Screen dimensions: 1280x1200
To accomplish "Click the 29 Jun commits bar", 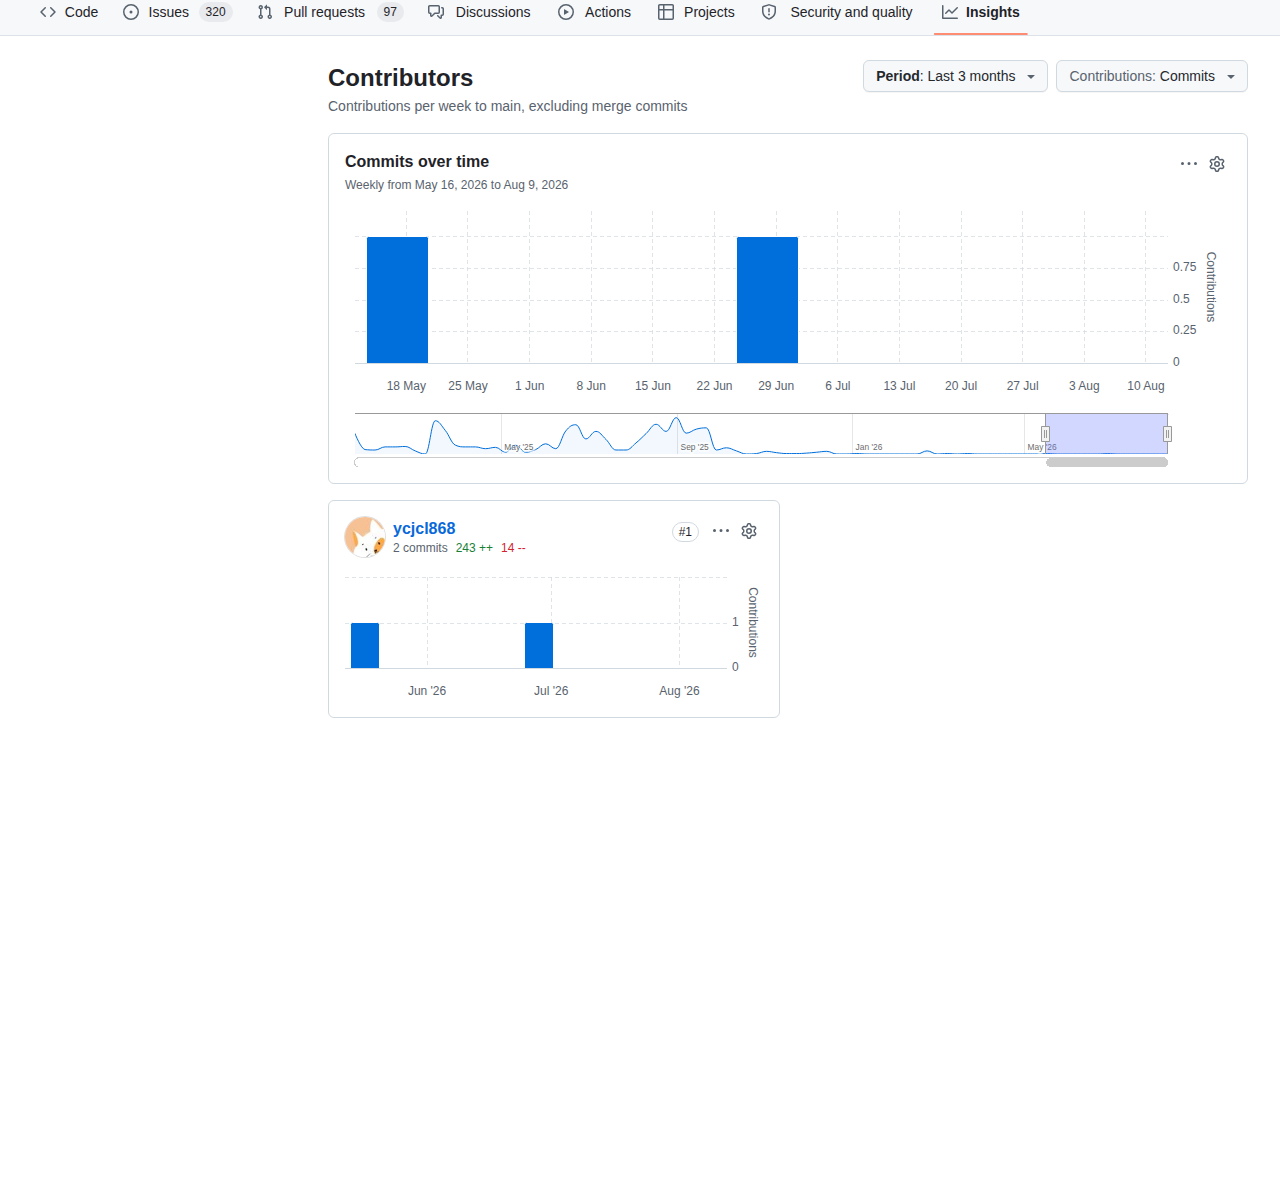I will coord(767,300).
